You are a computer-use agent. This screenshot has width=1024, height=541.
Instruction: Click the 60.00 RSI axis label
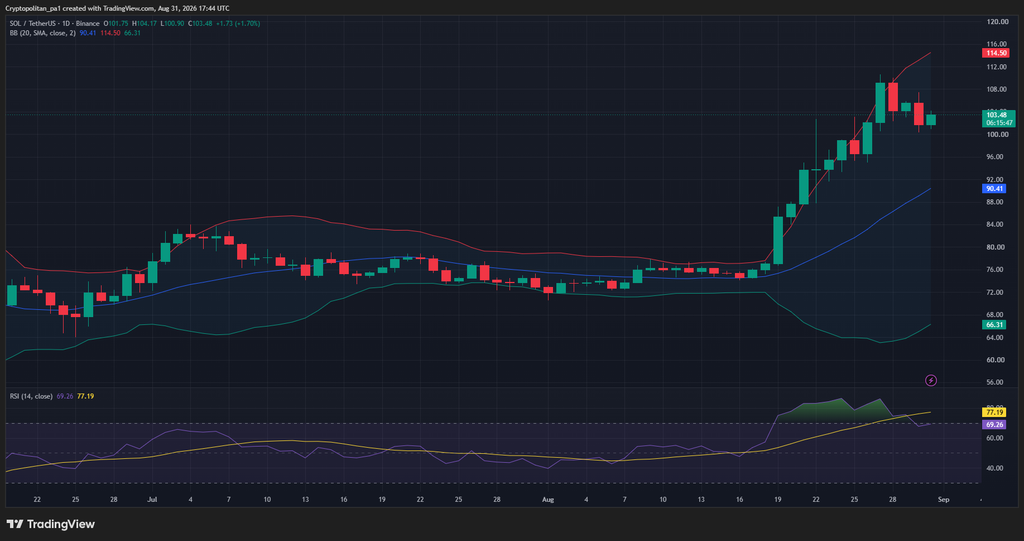997,438
